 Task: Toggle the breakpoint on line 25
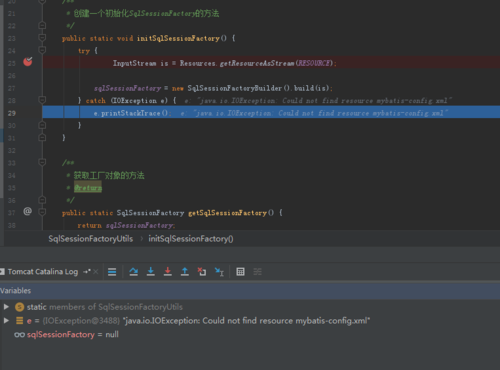(x=28, y=62)
